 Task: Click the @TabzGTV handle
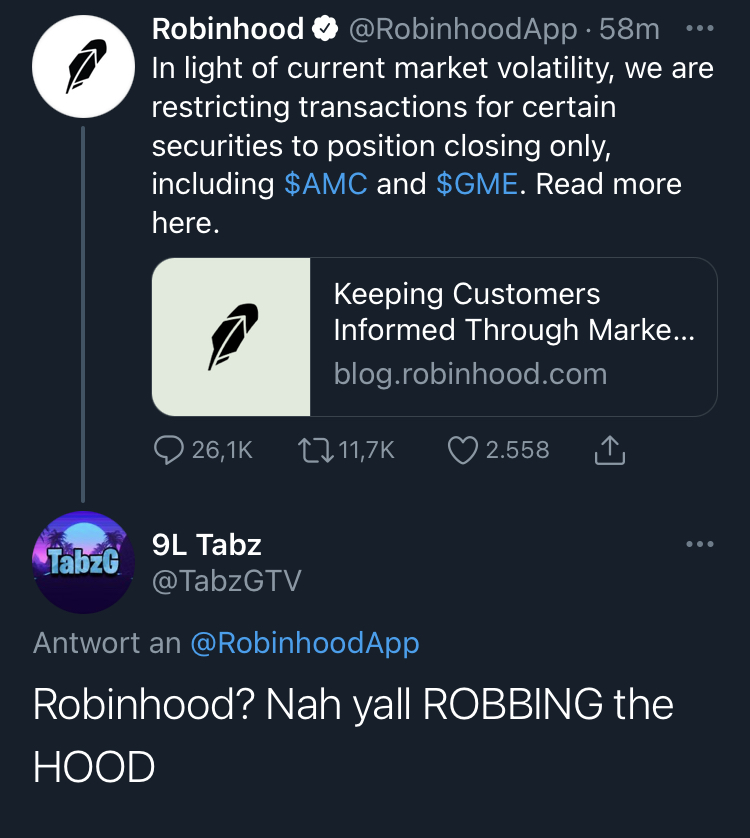click(226, 580)
